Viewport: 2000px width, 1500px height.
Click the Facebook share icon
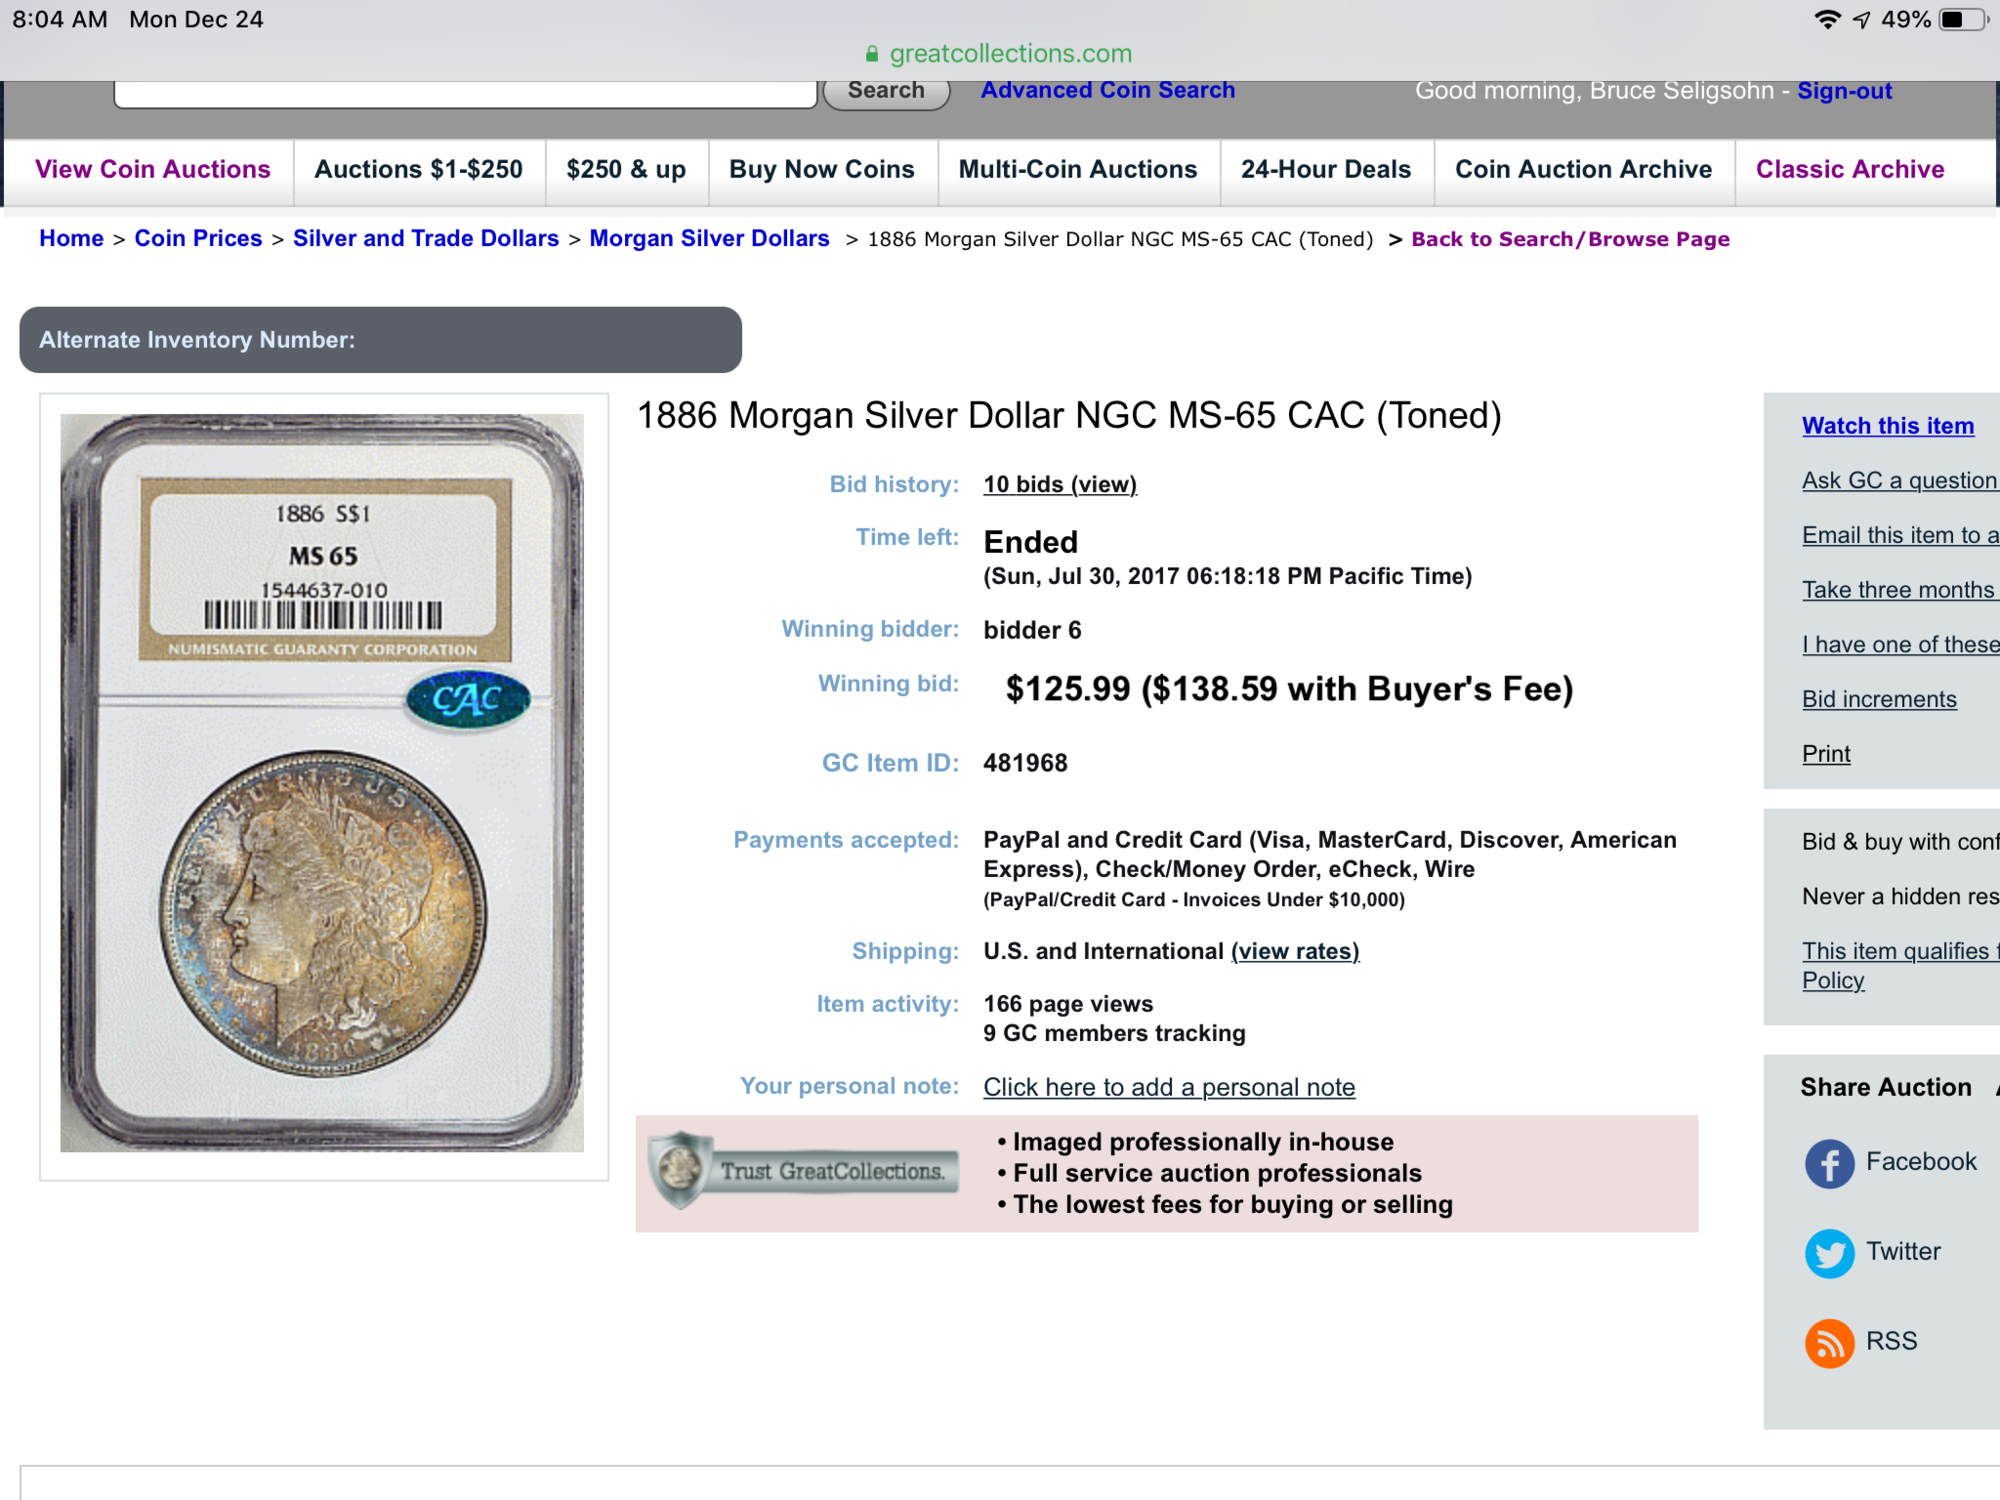[x=1829, y=1163]
